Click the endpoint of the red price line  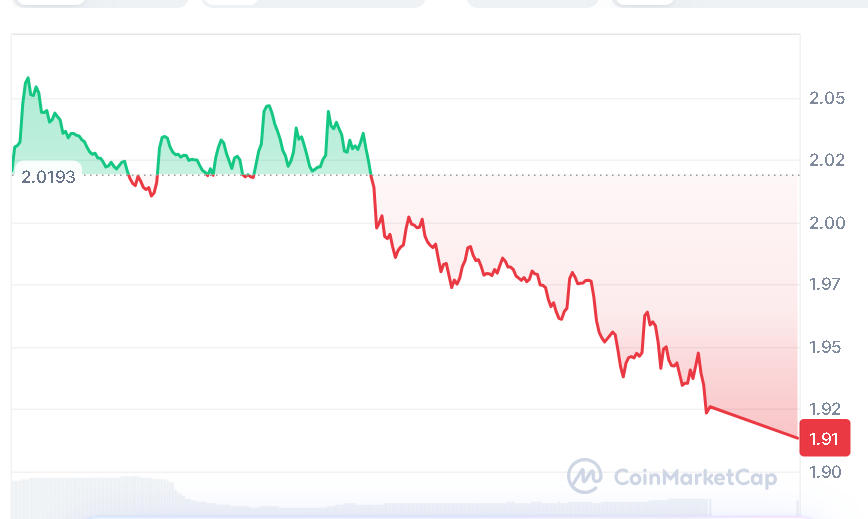click(798, 437)
